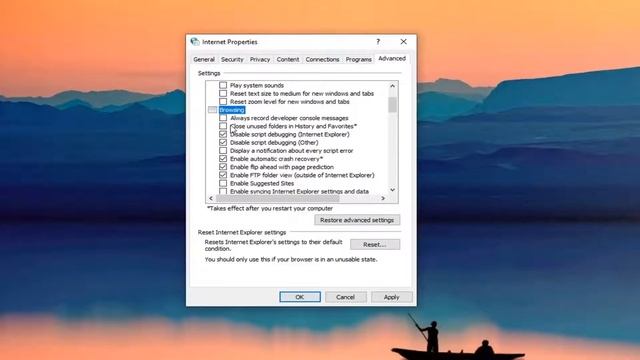640x360 pixels.
Task: Click the Apply button
Action: tap(391, 297)
